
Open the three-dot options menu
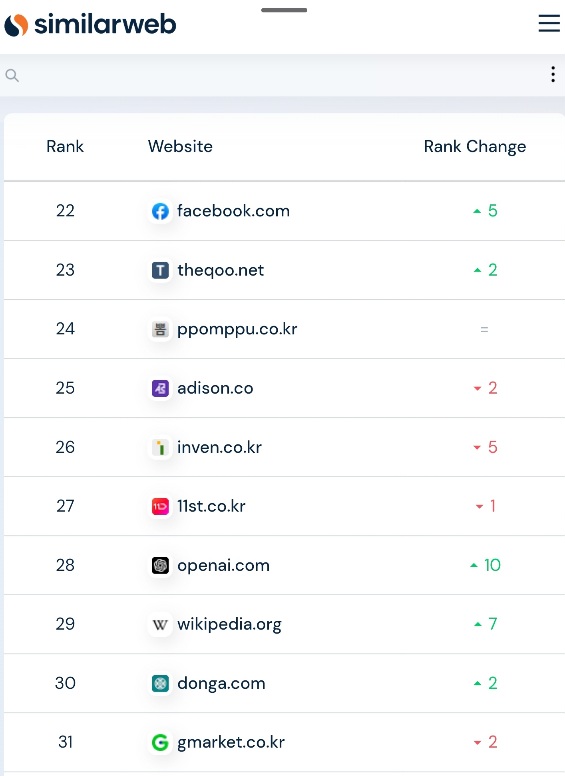[x=553, y=74]
